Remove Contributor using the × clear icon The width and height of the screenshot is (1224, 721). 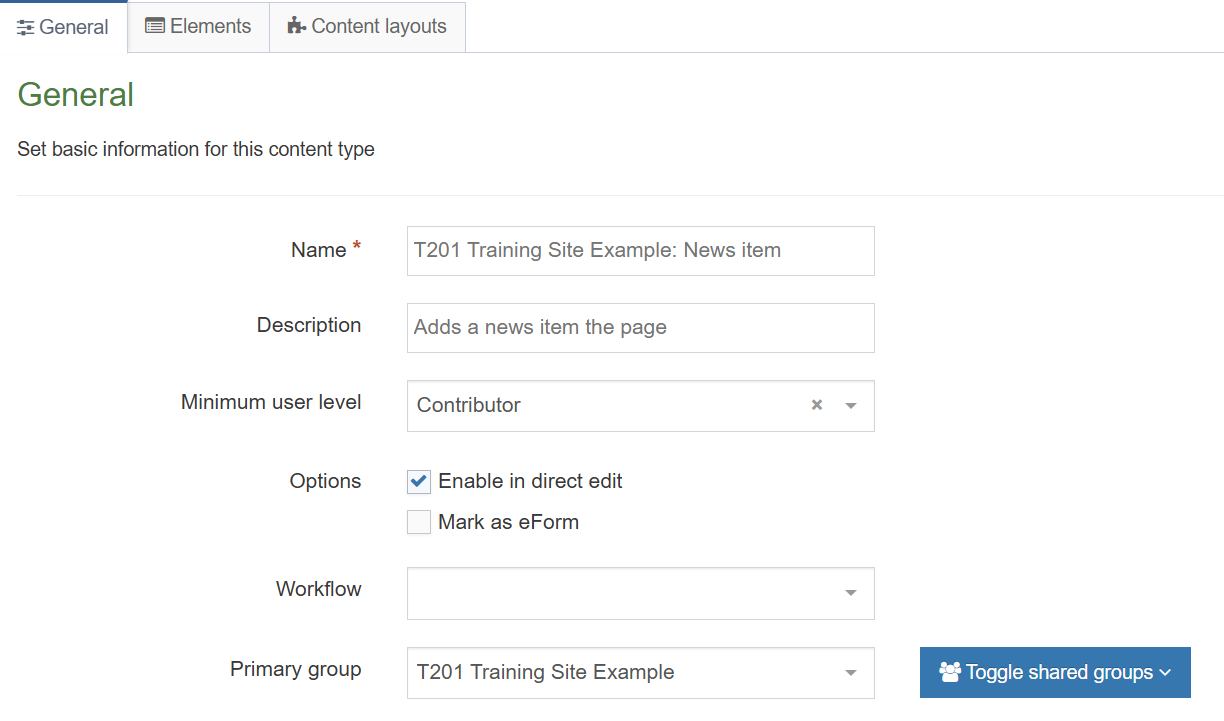[816, 405]
